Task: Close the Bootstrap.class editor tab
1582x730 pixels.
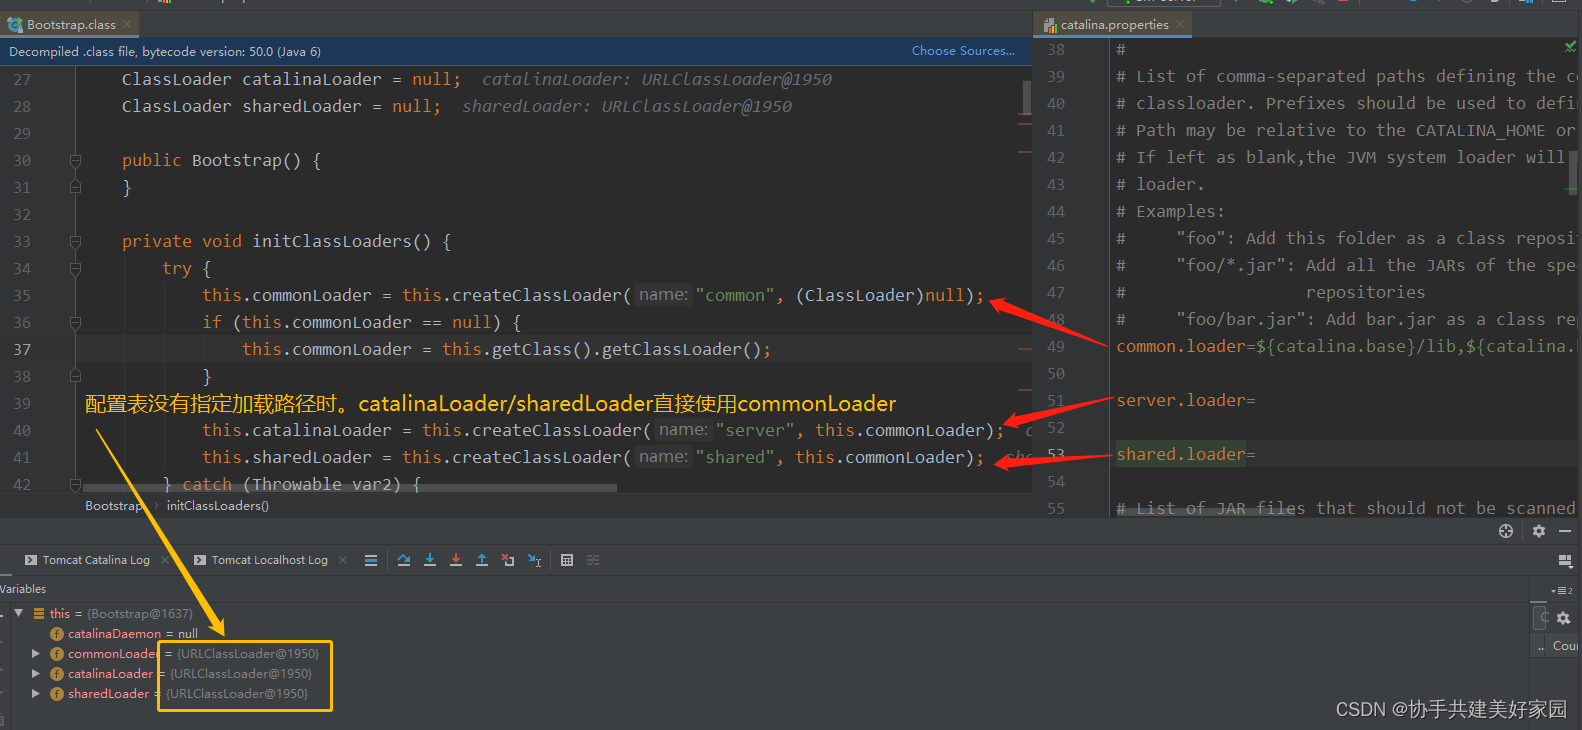Action: 127,24
